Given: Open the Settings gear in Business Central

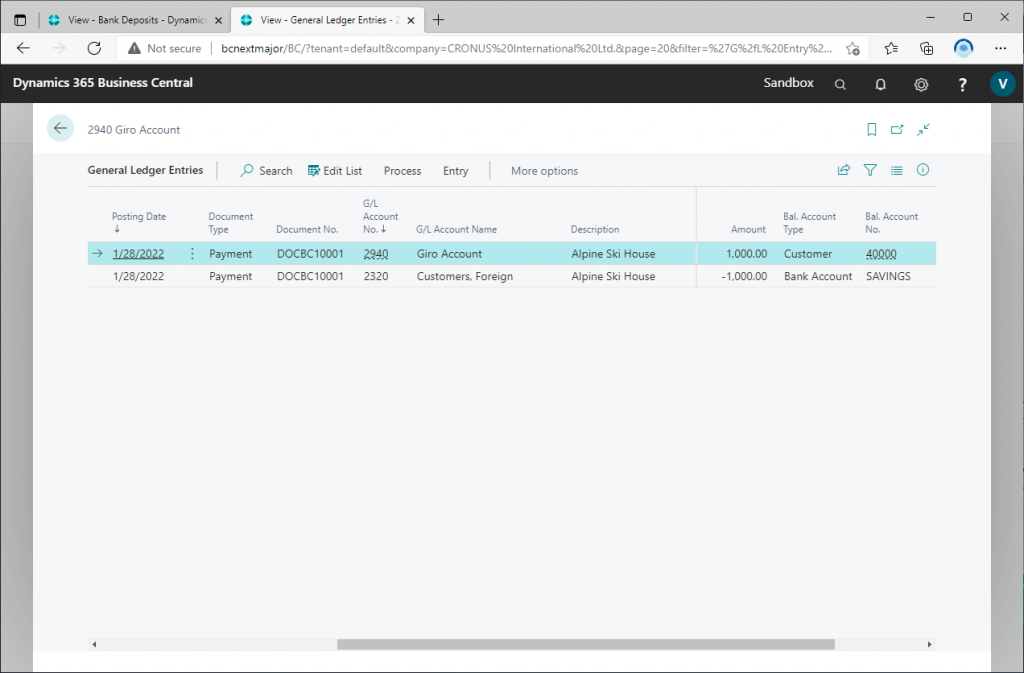Looking at the screenshot, I should (x=921, y=84).
